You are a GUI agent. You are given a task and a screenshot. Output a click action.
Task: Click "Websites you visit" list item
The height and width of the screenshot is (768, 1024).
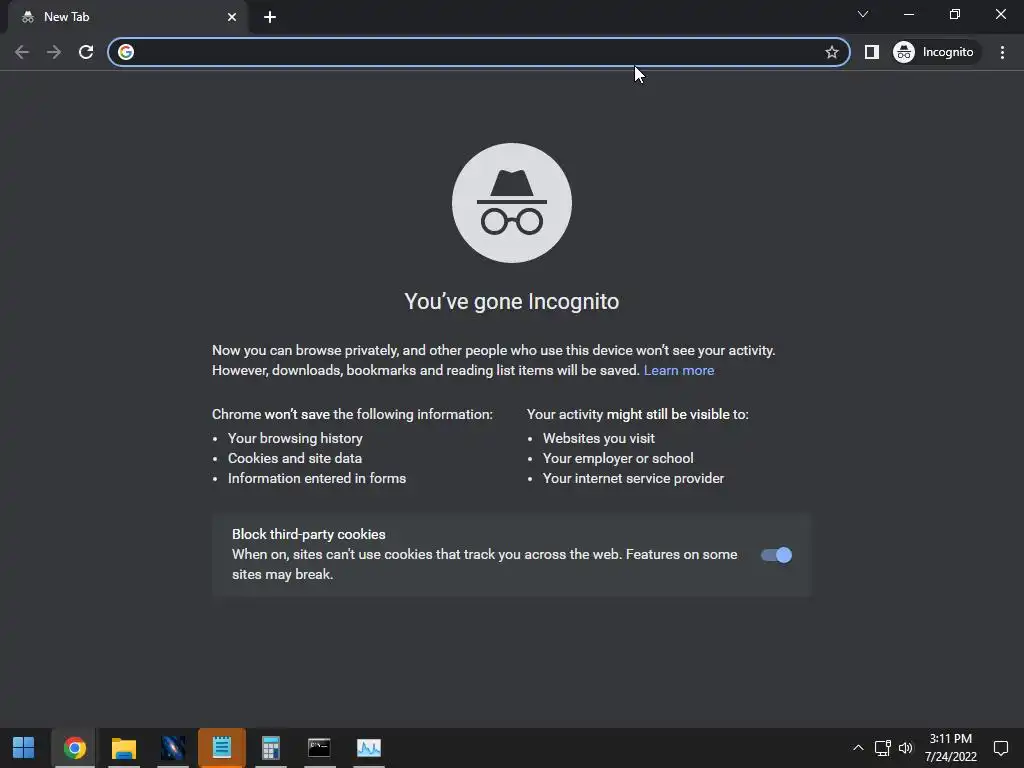pyautogui.click(x=599, y=438)
